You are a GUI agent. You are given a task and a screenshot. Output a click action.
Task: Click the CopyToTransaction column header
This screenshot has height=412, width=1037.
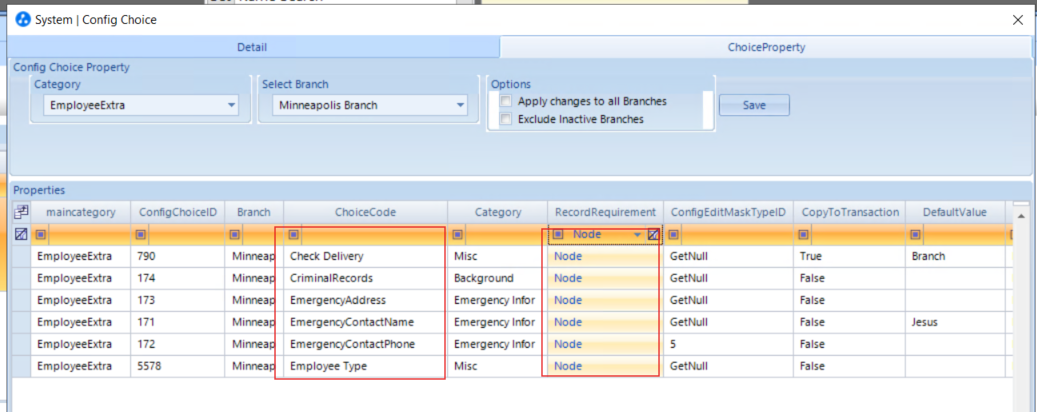tap(850, 212)
